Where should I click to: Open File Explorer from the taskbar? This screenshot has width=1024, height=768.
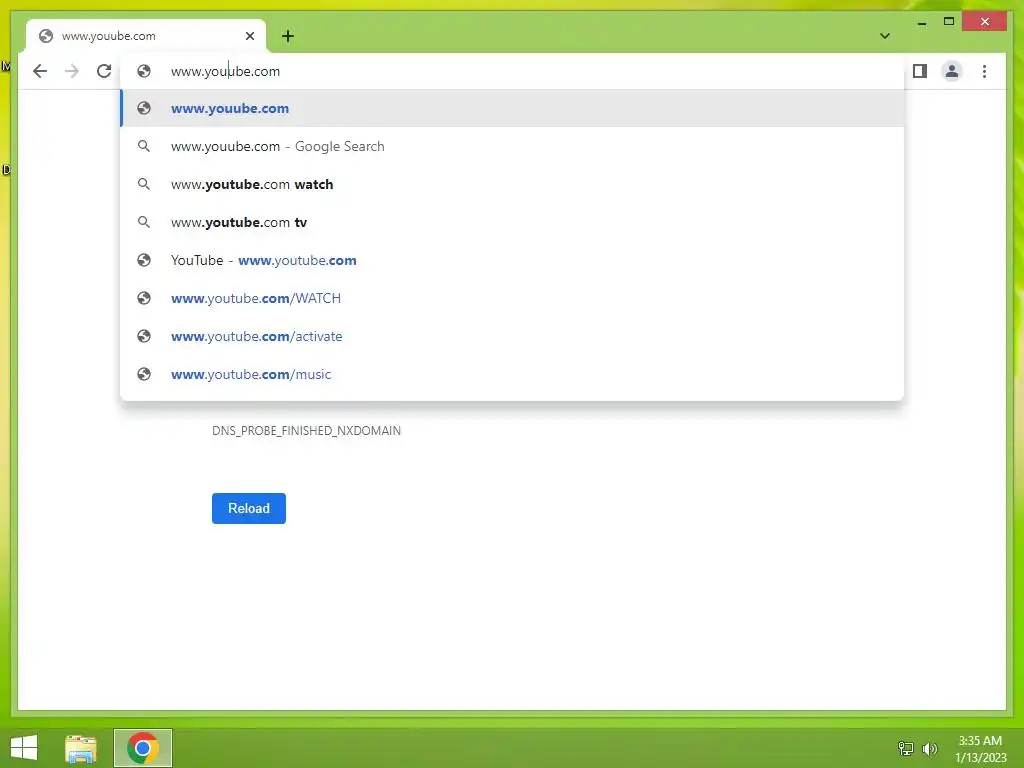[x=81, y=748]
